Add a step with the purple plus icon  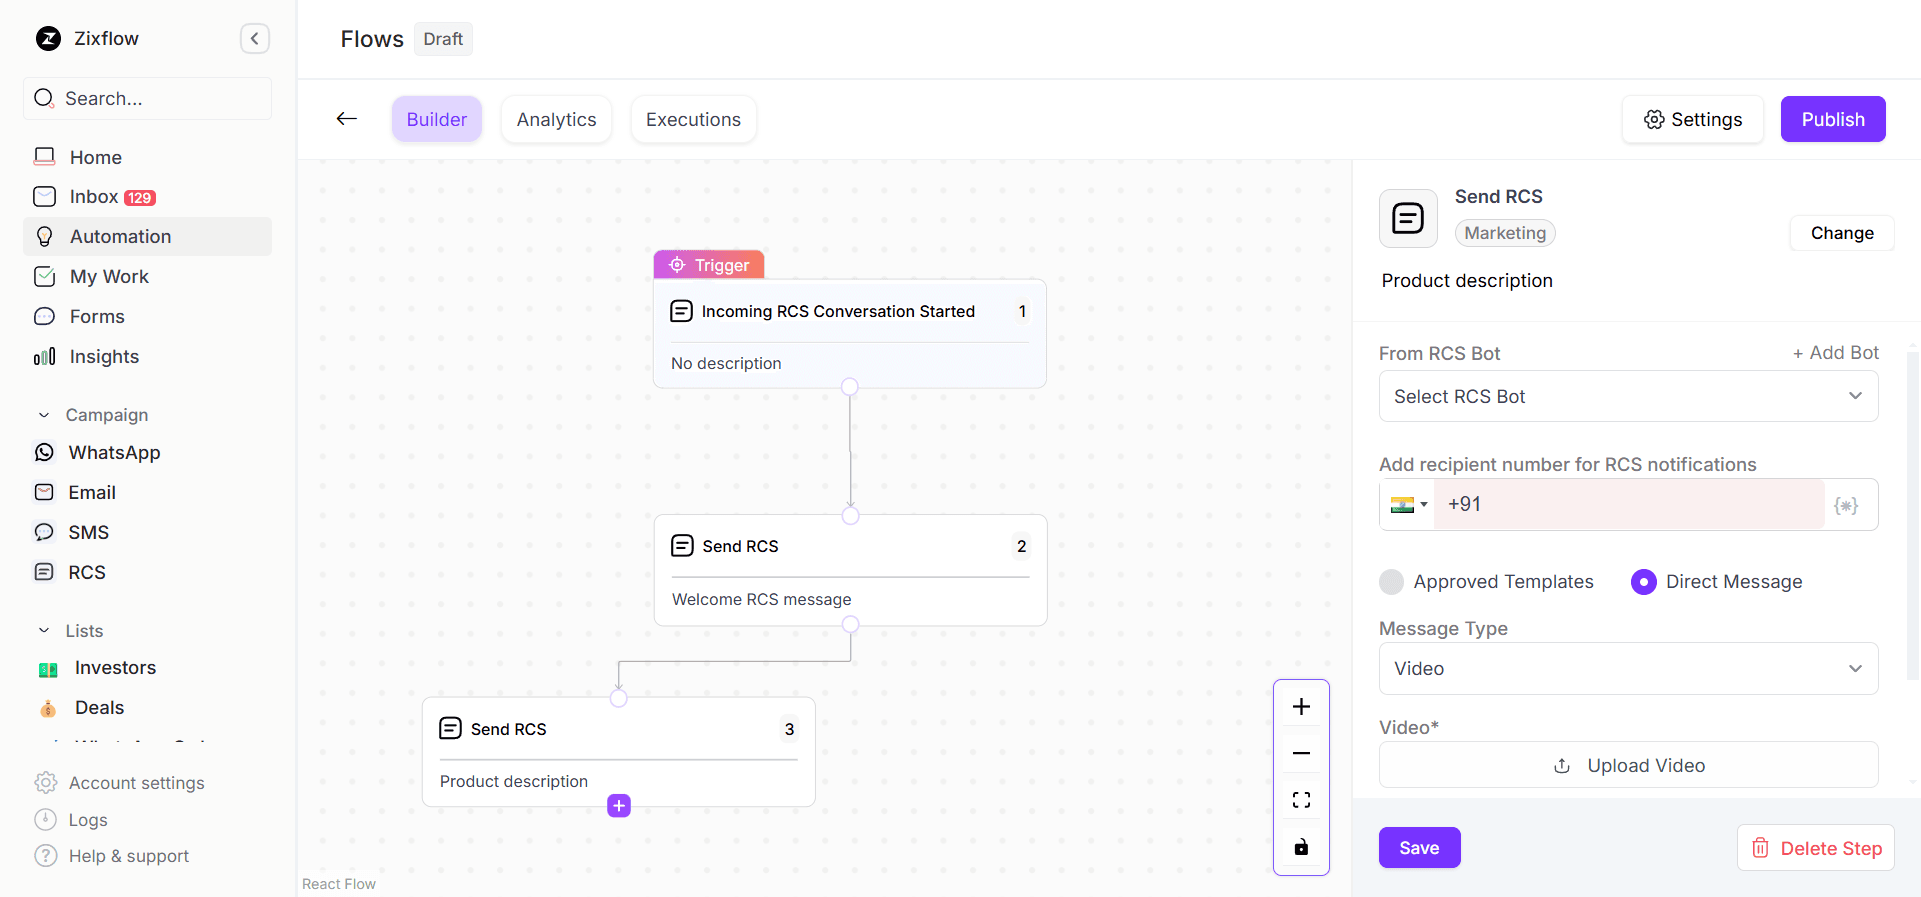(x=619, y=806)
